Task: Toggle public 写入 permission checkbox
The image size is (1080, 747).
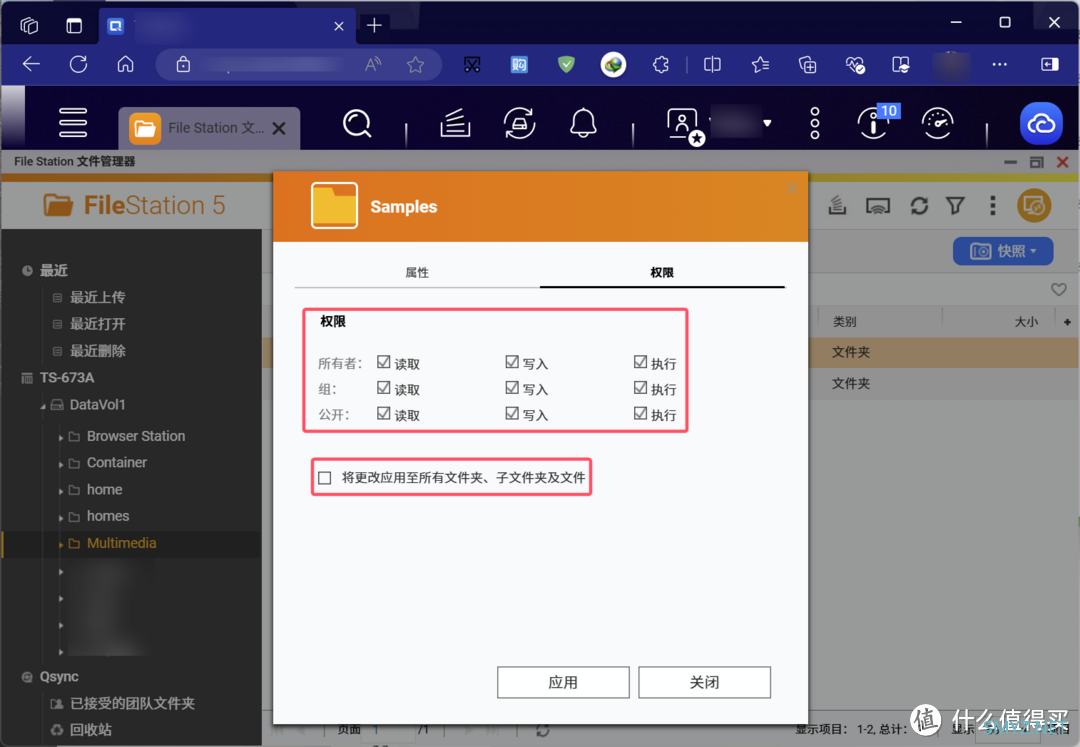Action: pos(512,414)
